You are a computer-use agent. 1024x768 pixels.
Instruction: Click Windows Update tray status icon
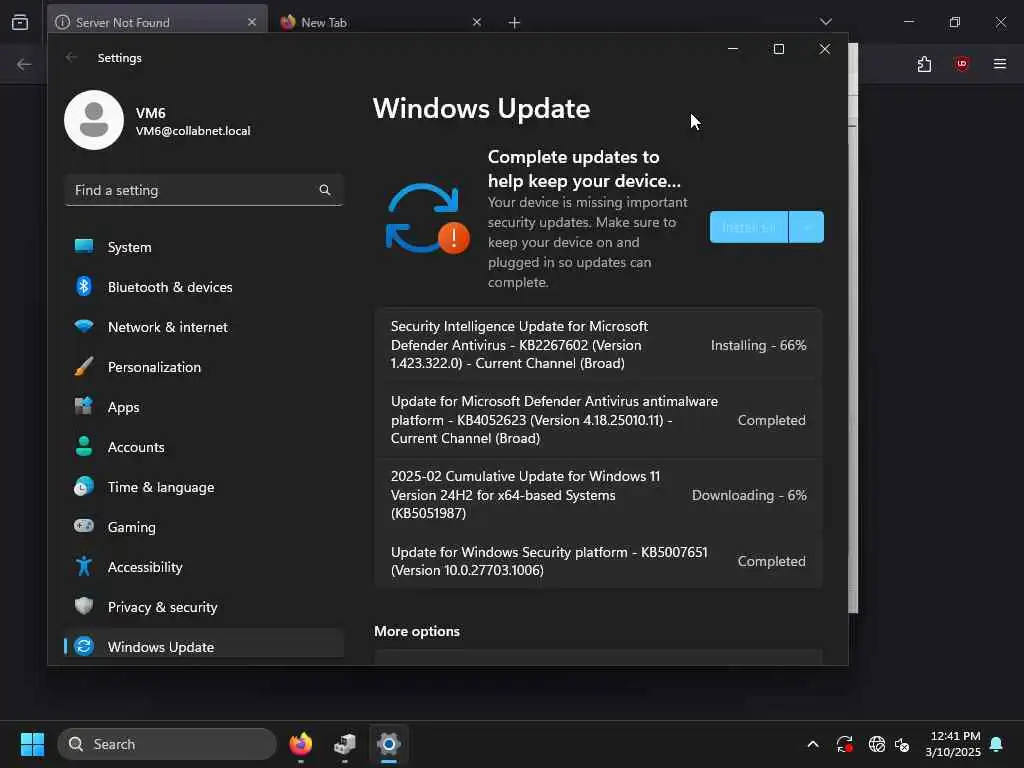(844, 744)
